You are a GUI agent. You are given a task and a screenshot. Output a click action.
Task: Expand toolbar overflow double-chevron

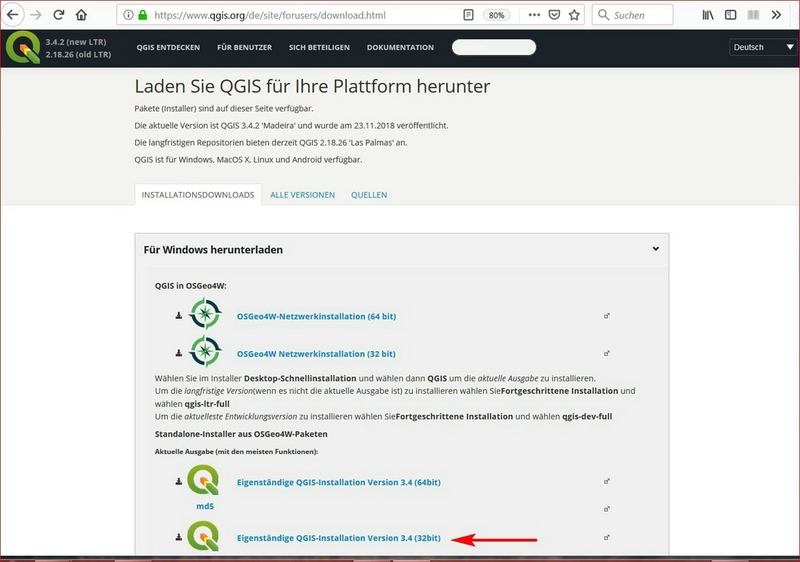tap(776, 15)
